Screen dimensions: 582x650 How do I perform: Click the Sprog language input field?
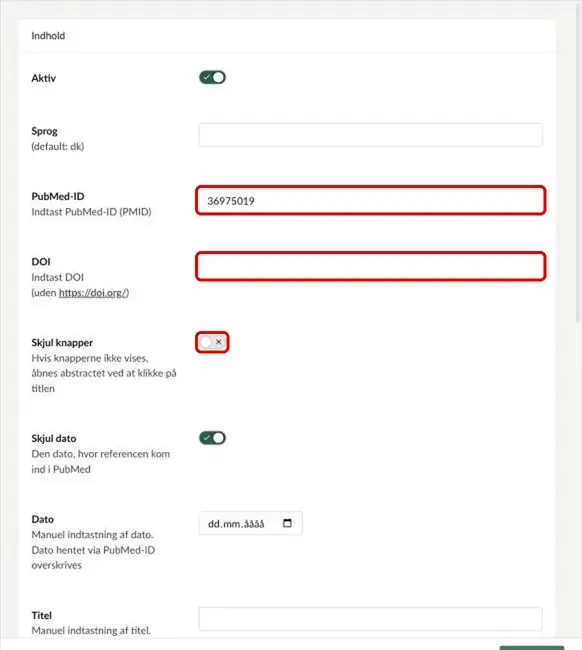[x=370, y=135]
